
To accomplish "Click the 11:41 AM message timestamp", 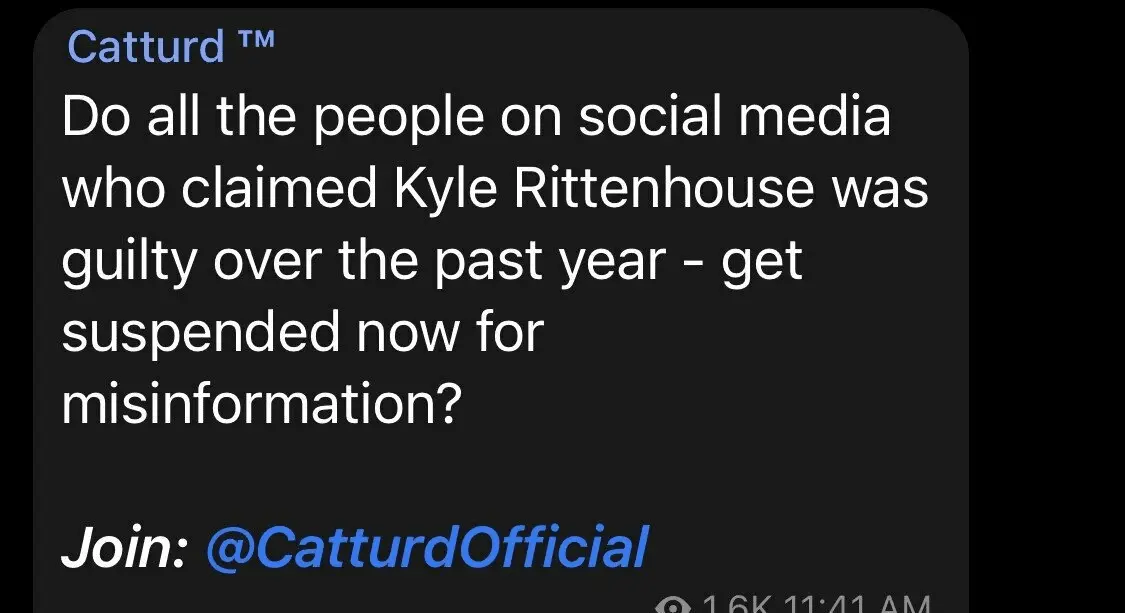I will (x=860, y=605).
